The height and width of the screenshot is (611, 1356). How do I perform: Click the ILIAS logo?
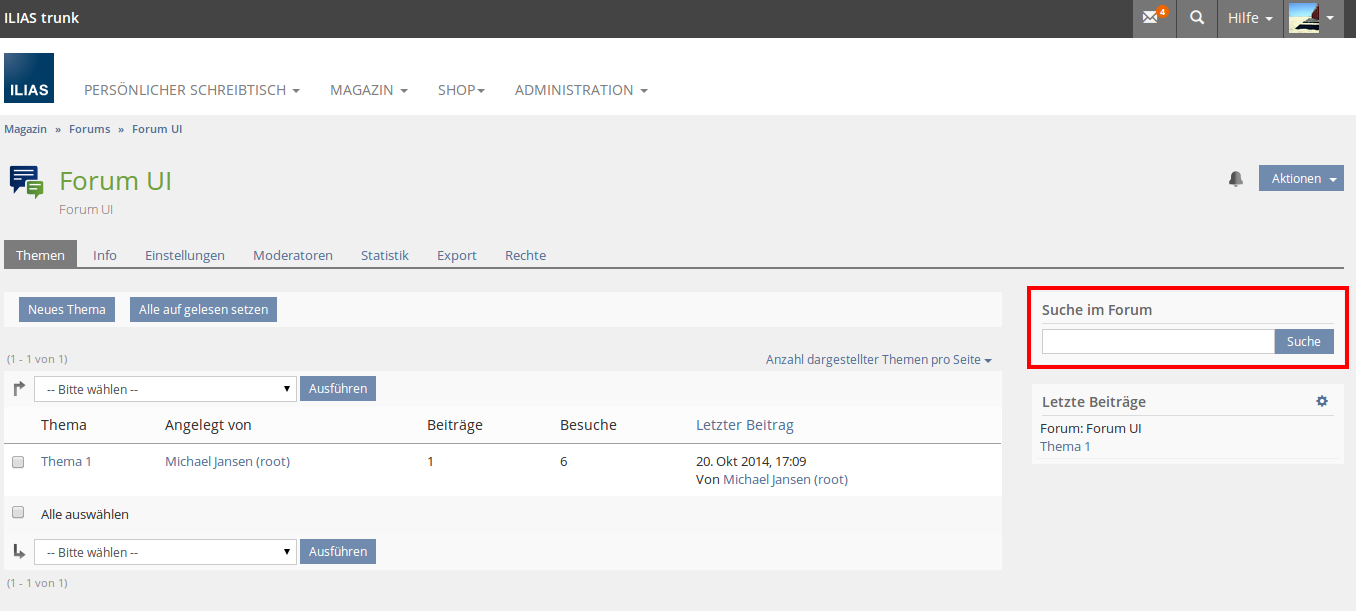pyautogui.click(x=29, y=78)
